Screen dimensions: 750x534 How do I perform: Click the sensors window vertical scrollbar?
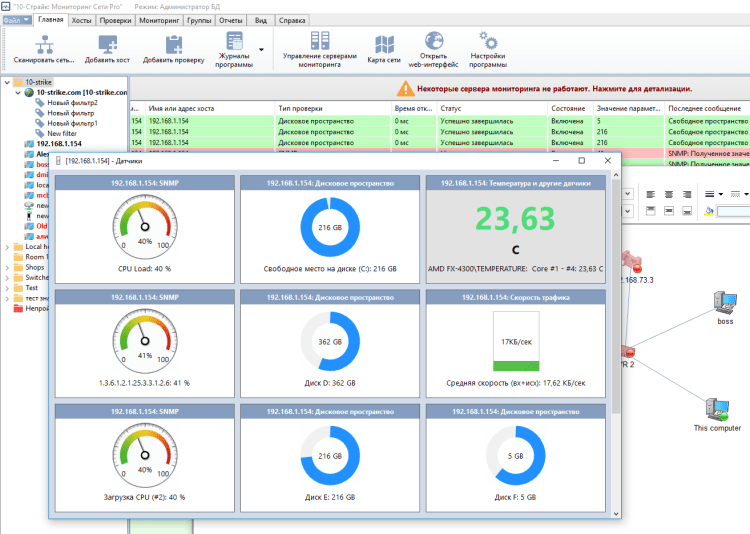coord(616,300)
